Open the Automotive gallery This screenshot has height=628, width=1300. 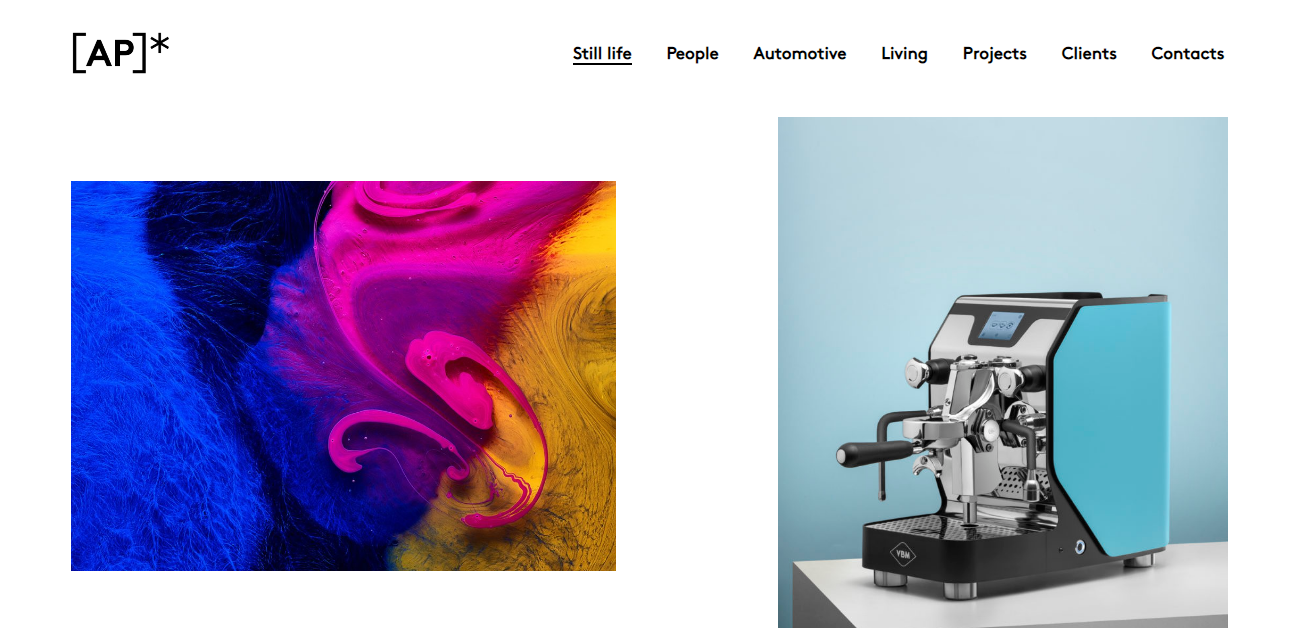pos(799,53)
